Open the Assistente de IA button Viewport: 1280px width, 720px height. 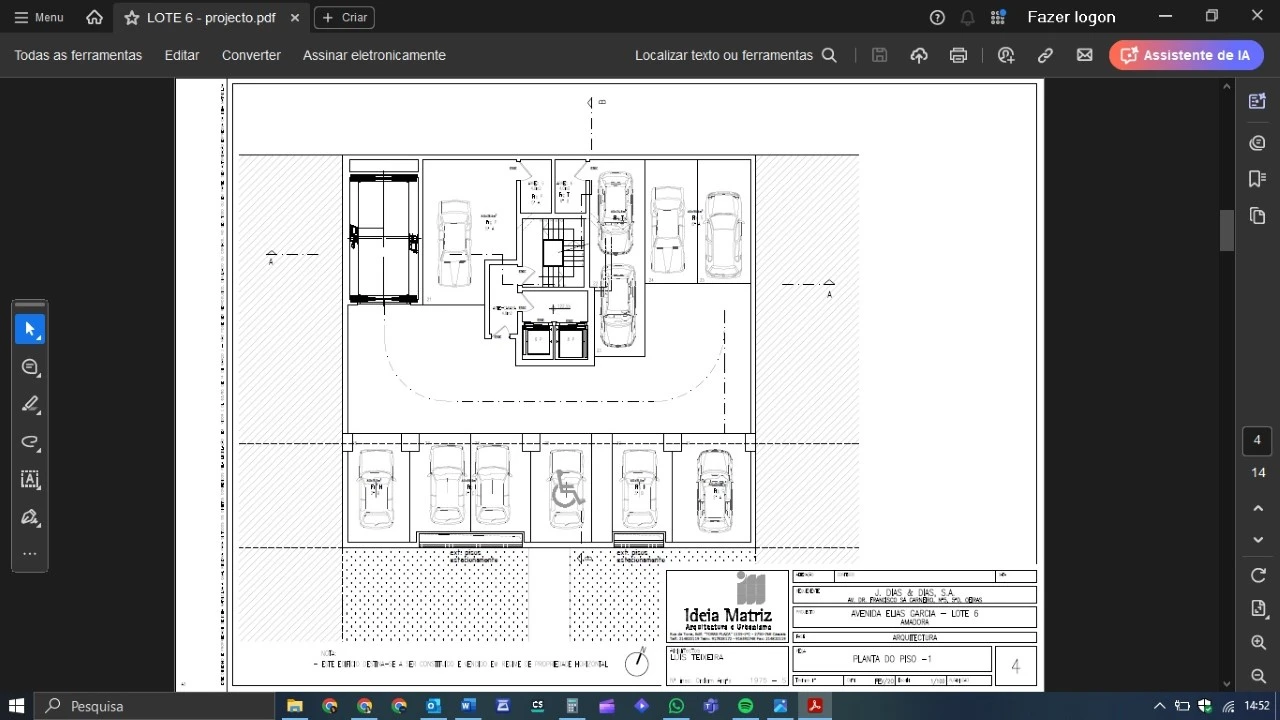tap(1186, 55)
